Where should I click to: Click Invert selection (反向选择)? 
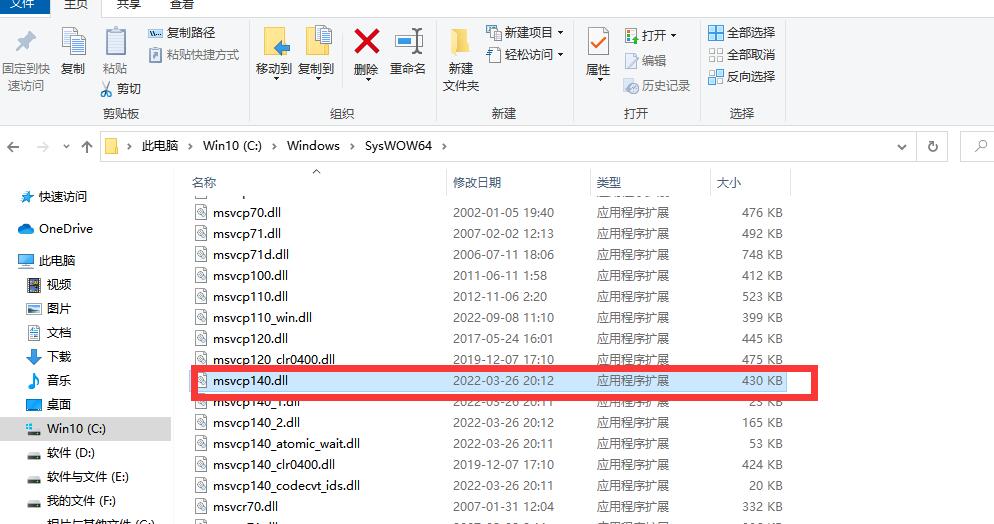point(742,77)
